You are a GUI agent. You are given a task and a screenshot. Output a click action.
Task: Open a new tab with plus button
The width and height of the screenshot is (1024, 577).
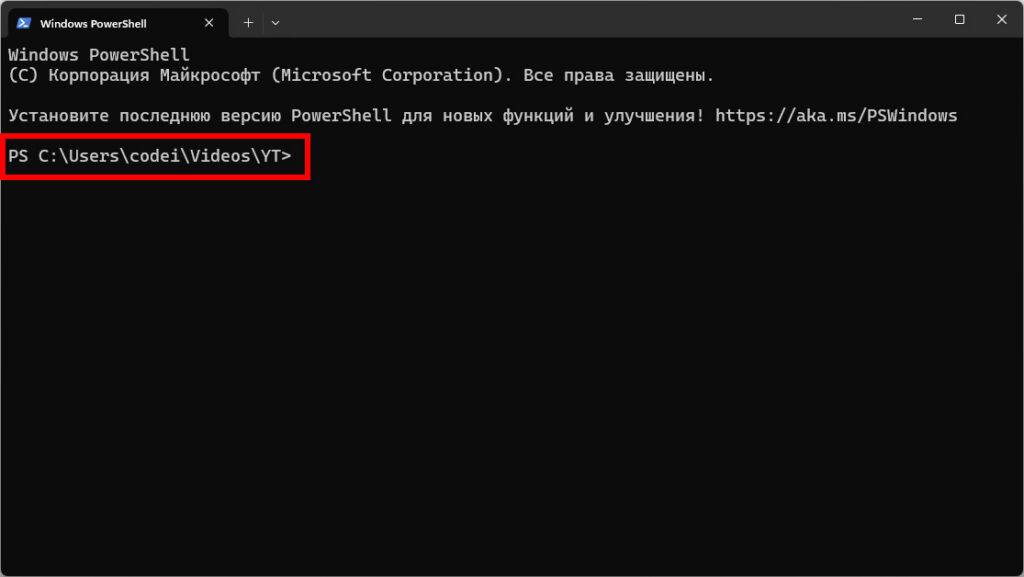[248, 22]
